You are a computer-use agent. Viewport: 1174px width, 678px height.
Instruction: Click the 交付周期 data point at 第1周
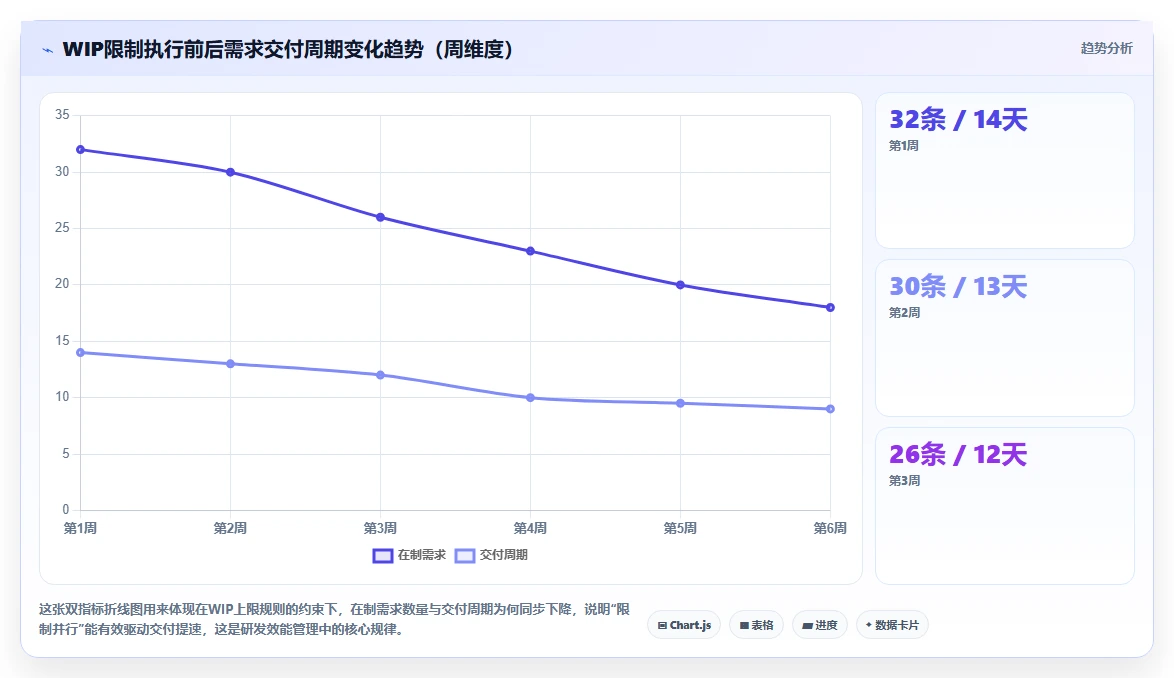click(80, 352)
